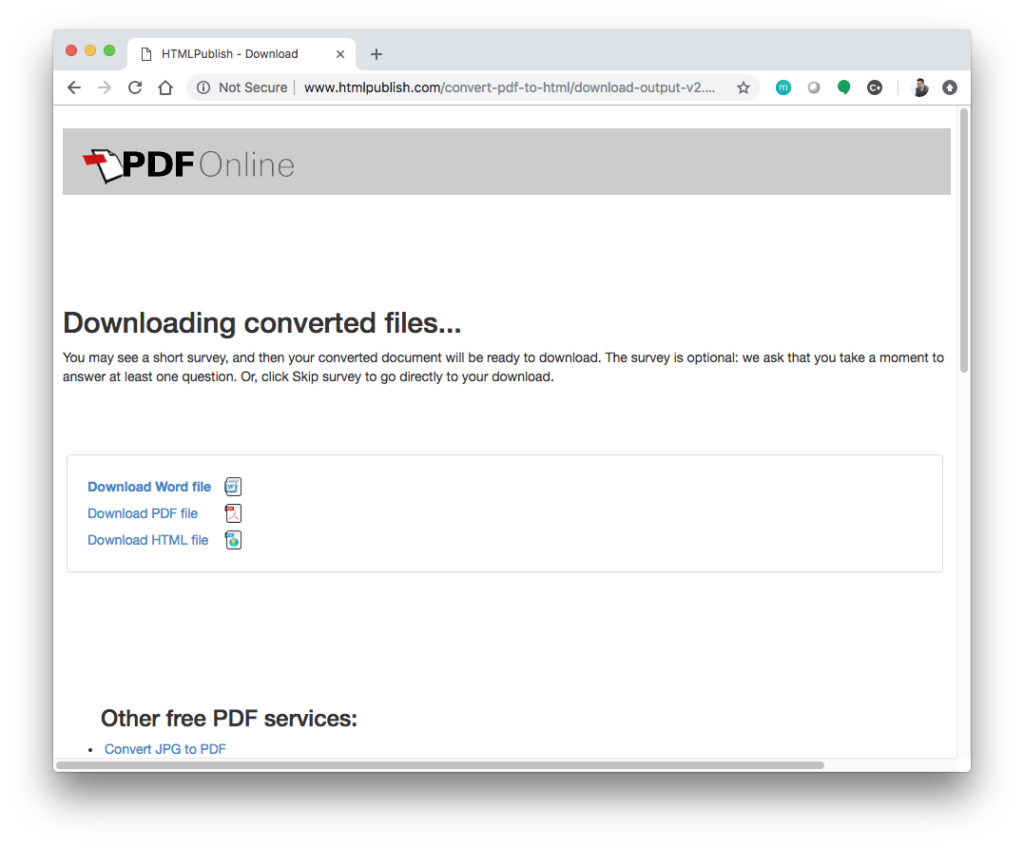This screenshot has height=848, width=1024.
Task: Reload the page
Action: click(135, 88)
